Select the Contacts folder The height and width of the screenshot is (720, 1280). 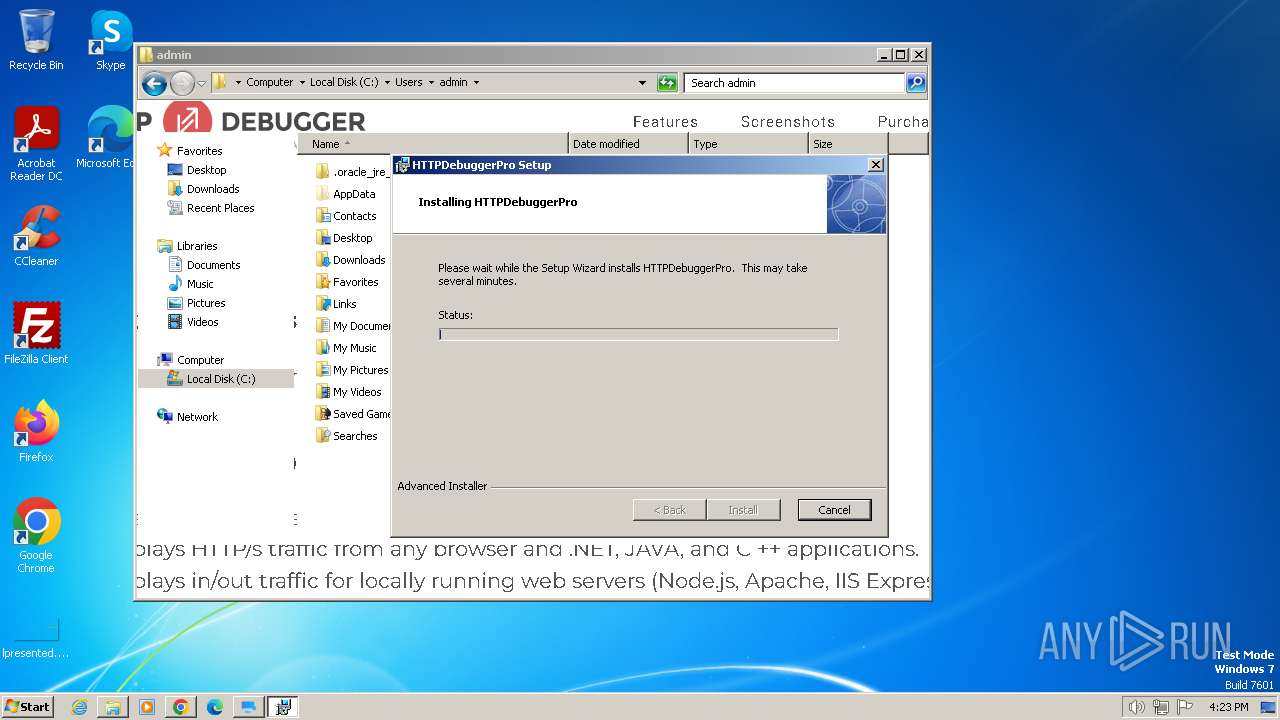[346, 216]
